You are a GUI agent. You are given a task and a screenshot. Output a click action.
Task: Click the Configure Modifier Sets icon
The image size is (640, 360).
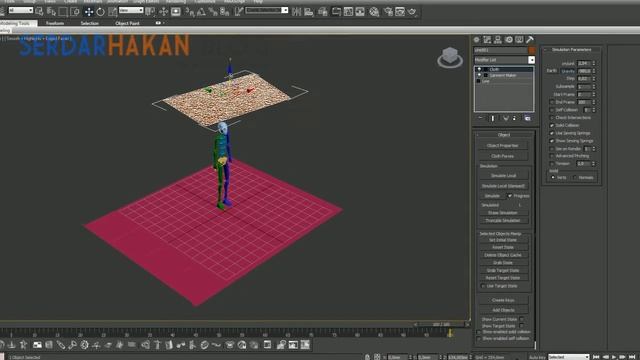(528, 118)
